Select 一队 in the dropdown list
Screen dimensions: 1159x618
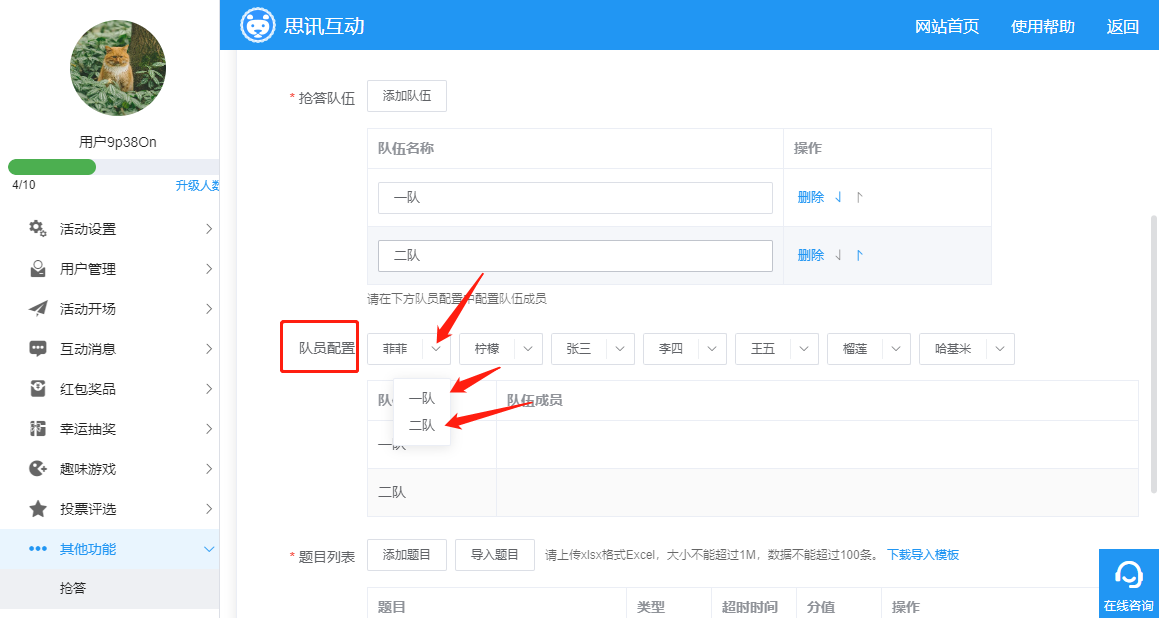(x=422, y=398)
